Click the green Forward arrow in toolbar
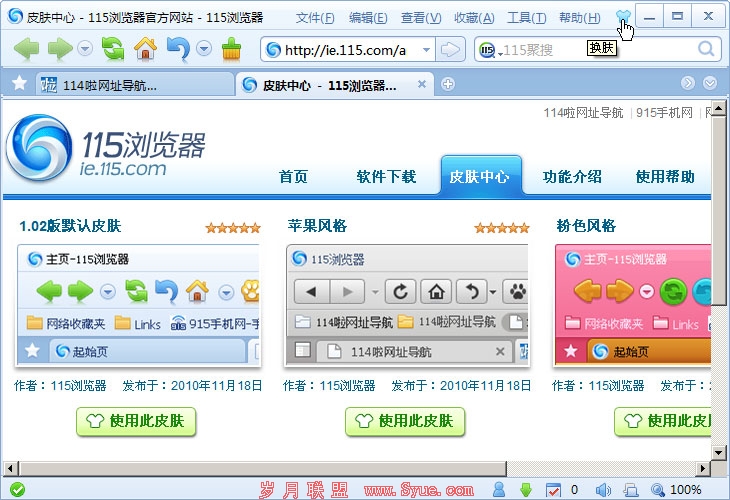This screenshot has width=730, height=500. coord(60,49)
